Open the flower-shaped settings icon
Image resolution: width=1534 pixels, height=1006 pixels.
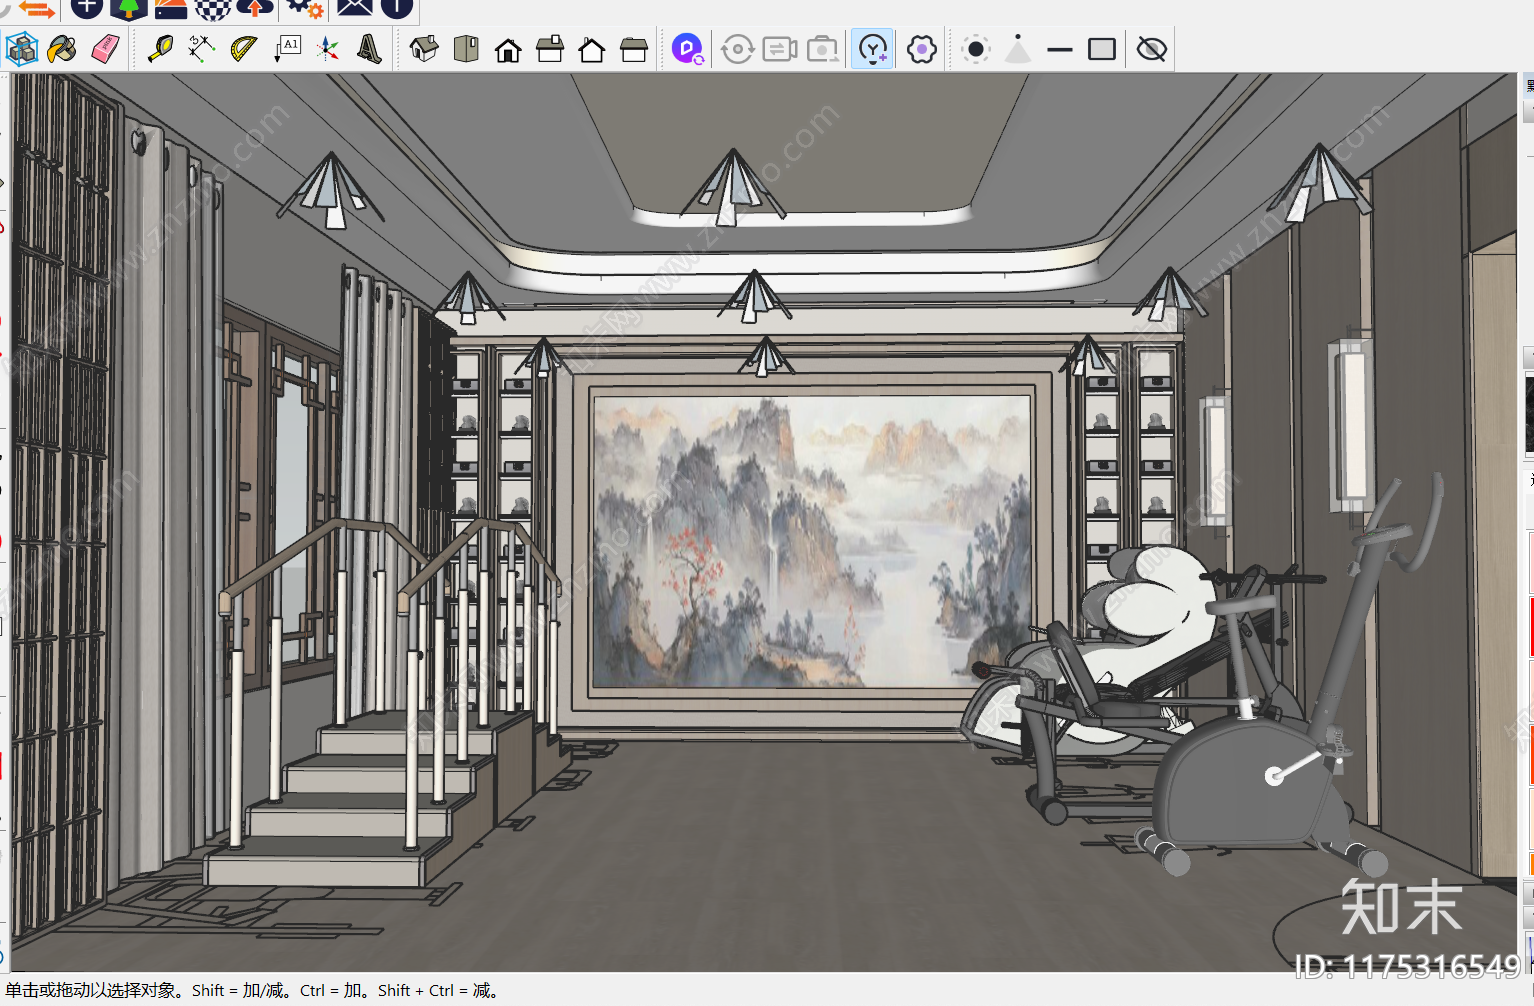[x=922, y=49]
